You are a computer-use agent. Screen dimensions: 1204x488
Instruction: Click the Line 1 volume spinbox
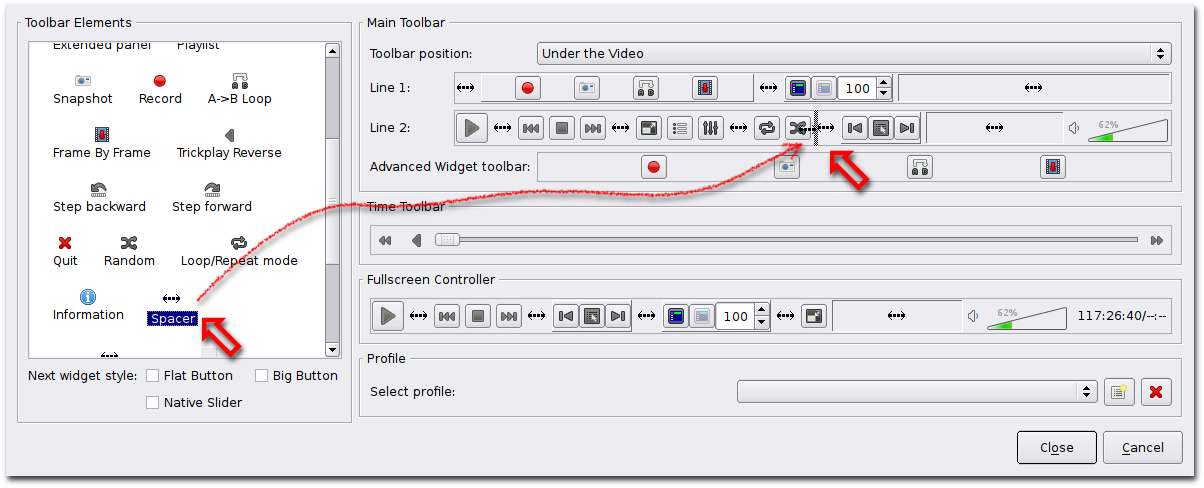point(857,88)
